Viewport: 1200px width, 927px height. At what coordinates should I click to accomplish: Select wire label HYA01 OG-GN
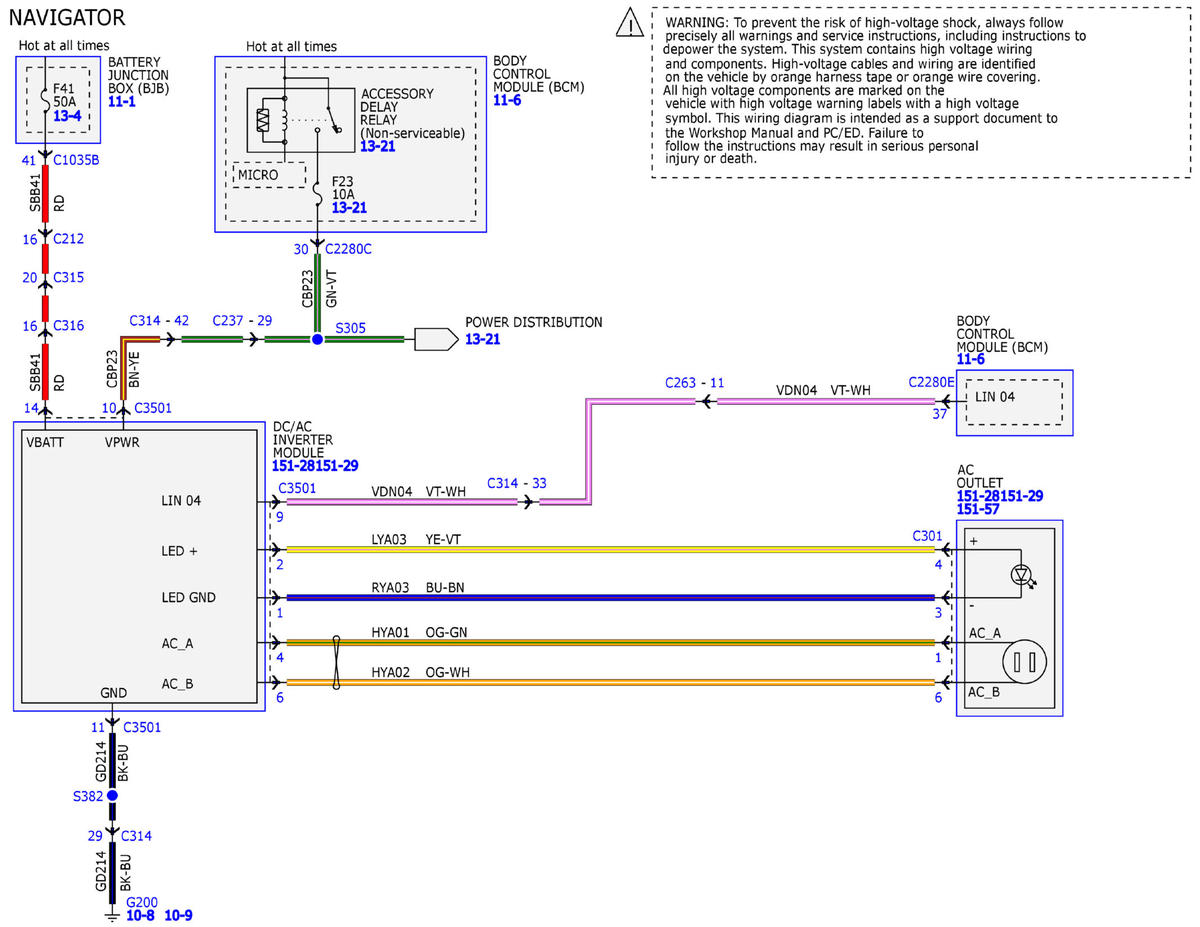[419, 631]
